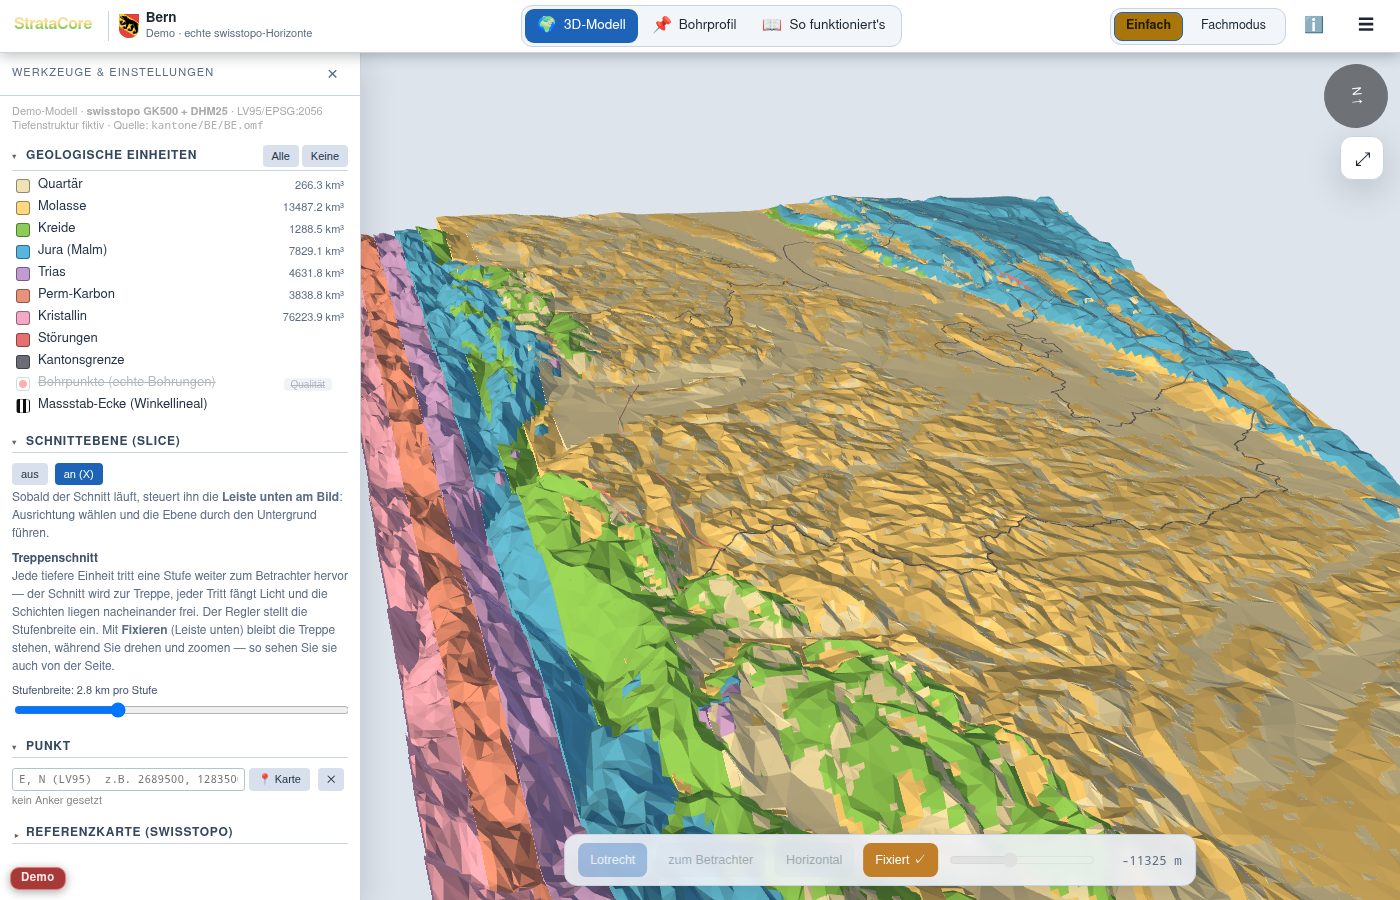Switch to Fachmodus mode
This screenshot has width=1400, height=900.
pyautogui.click(x=1233, y=25)
